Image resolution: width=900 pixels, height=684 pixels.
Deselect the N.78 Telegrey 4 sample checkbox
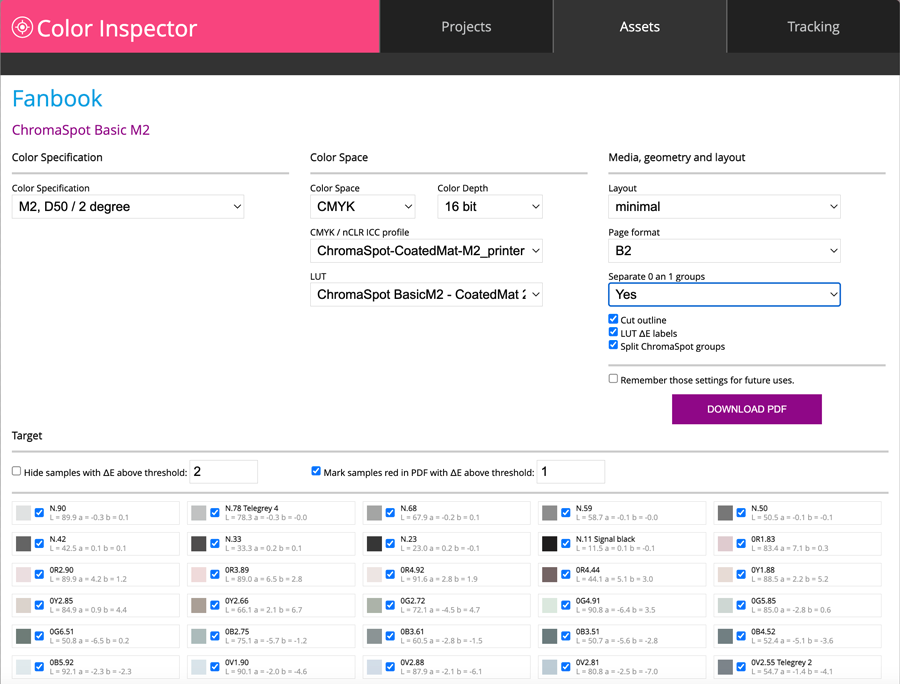(215, 512)
